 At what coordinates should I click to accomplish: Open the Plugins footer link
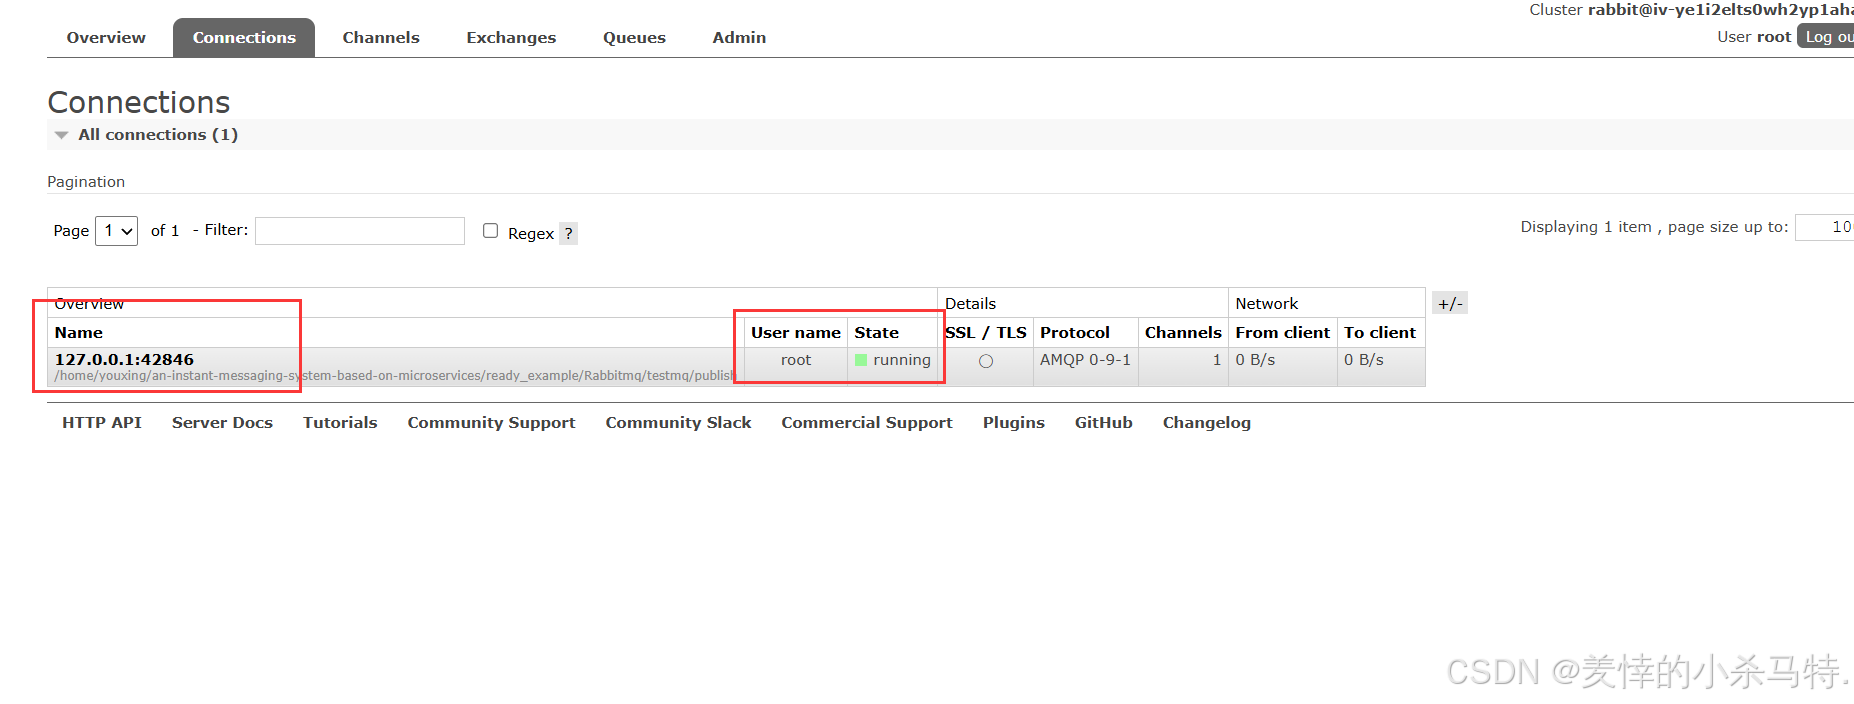(1013, 423)
